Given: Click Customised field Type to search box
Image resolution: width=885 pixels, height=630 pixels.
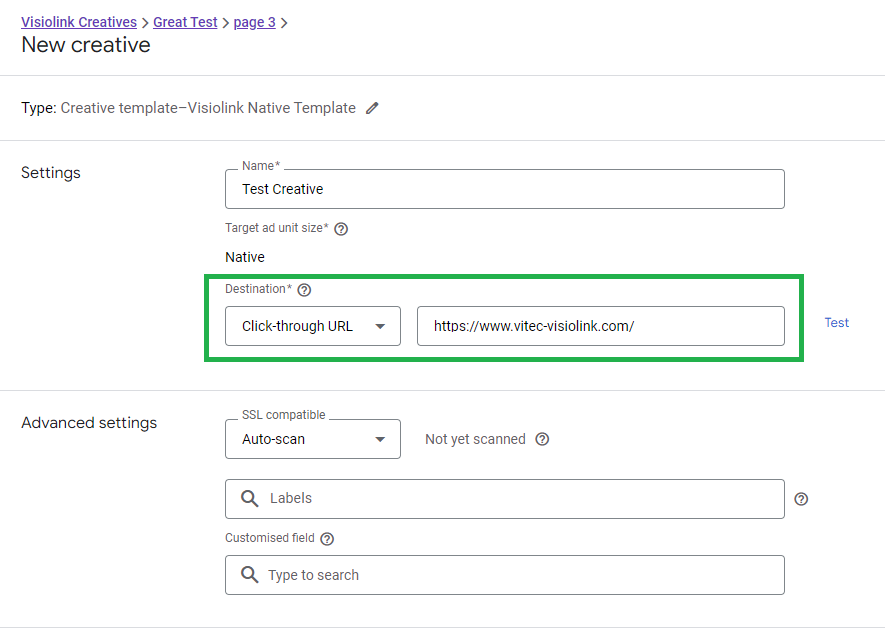Looking at the screenshot, I should 505,575.
